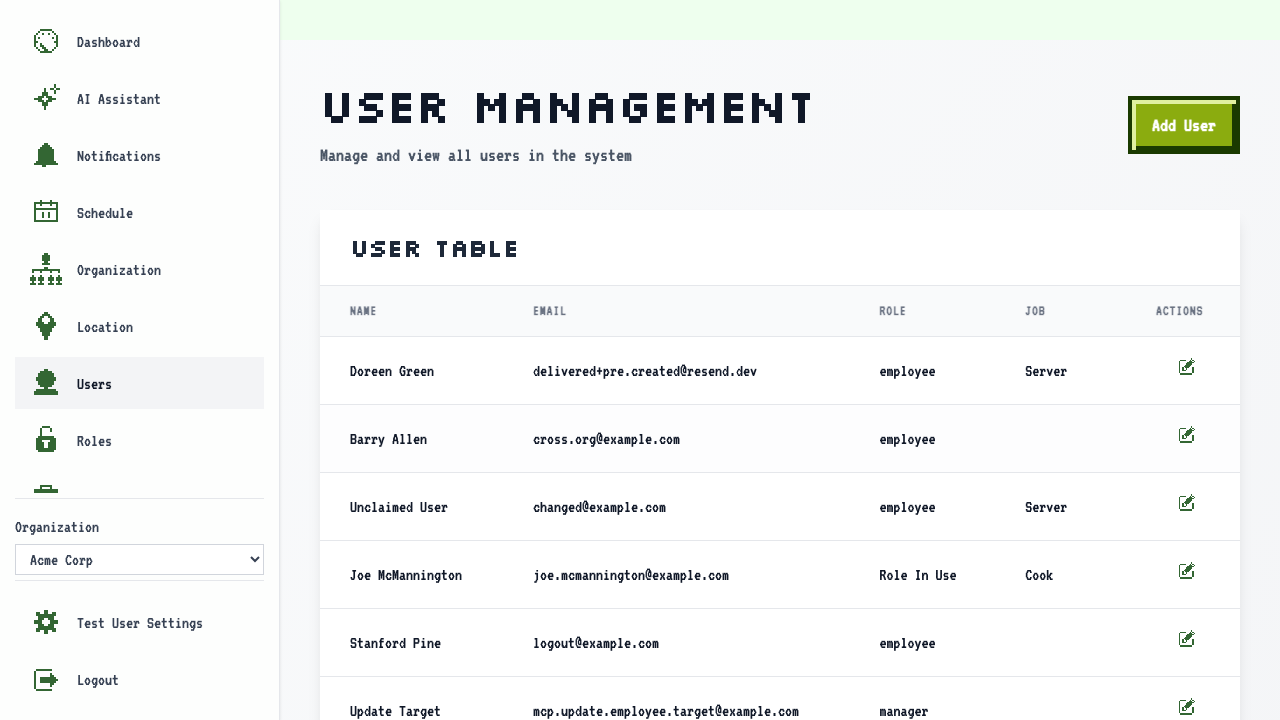Viewport: 1280px width, 720px height.
Task: Click the User Management page title
Action: (569, 108)
